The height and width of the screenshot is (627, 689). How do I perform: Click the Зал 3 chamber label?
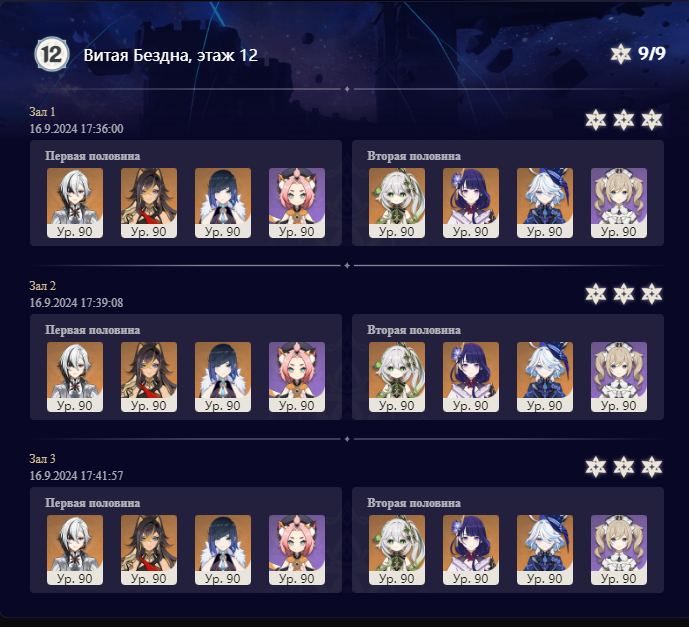pyautogui.click(x=43, y=459)
